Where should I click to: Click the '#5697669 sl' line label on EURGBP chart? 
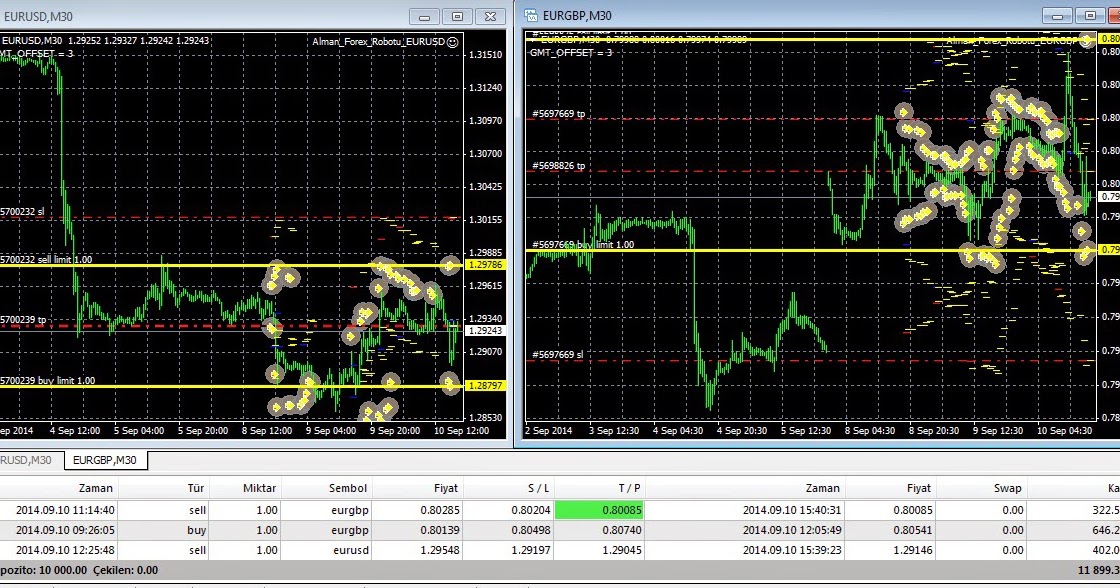(558, 354)
